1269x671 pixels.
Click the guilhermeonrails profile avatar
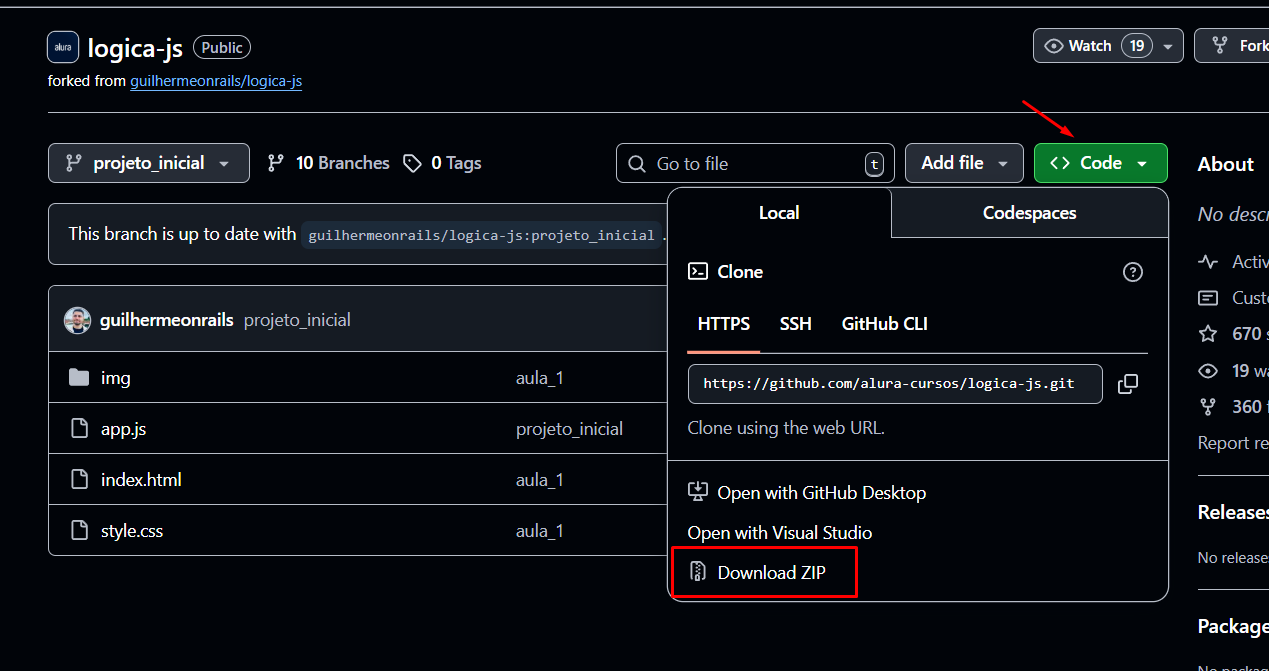pos(78,319)
